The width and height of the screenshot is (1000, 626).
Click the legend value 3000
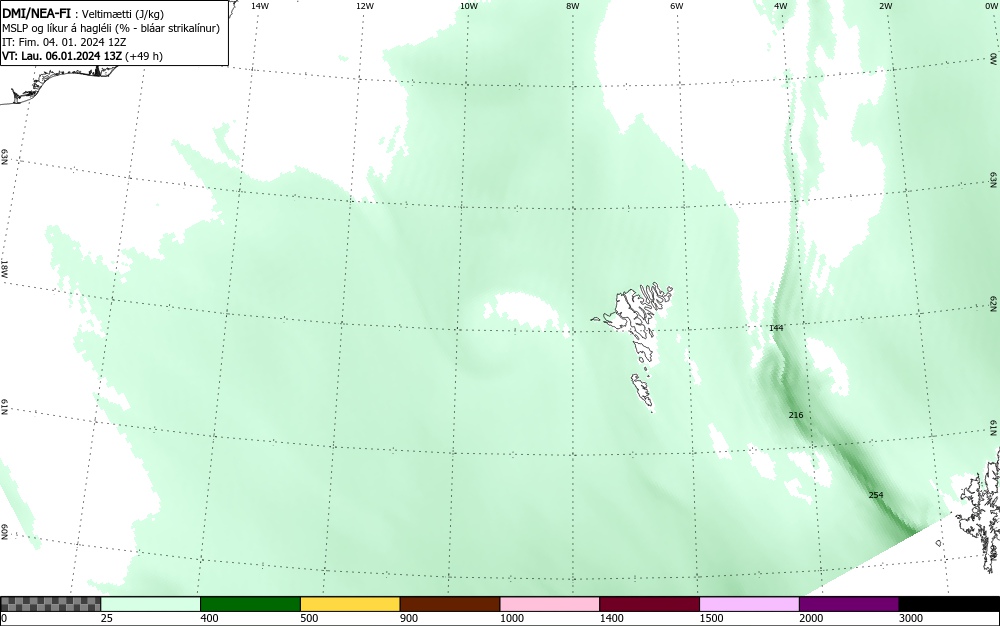(910, 618)
